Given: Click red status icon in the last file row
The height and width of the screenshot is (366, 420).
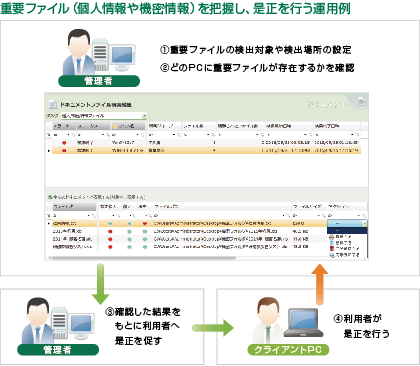Looking at the screenshot, I should point(110,247).
